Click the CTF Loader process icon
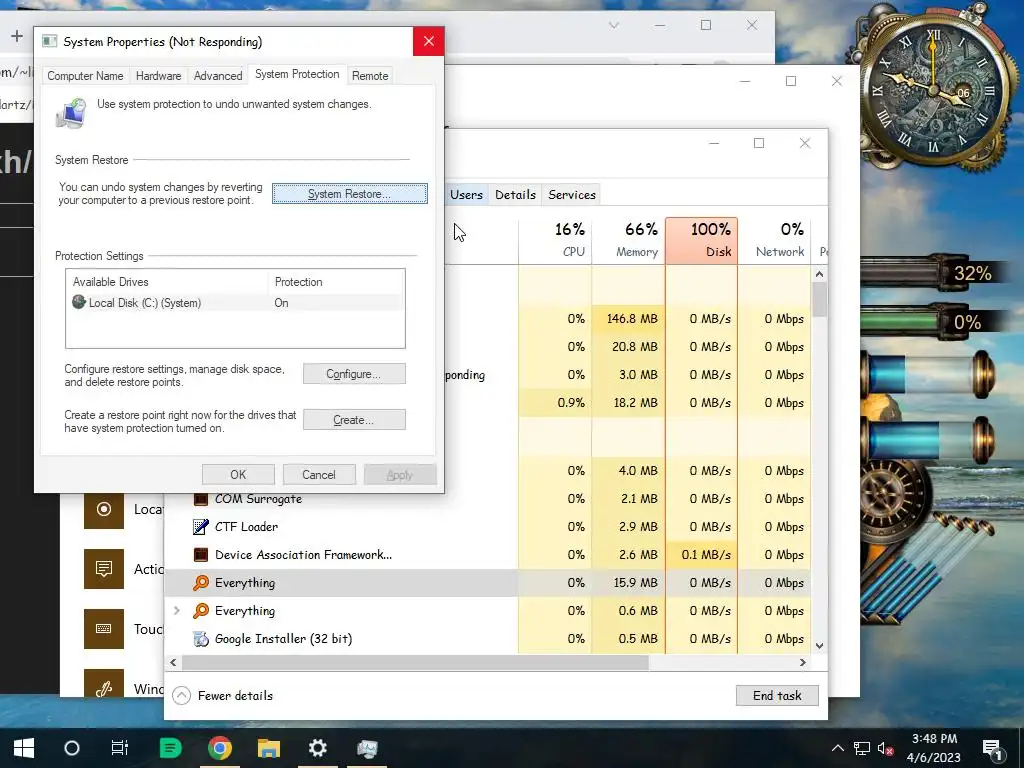This screenshot has width=1024, height=768. (x=201, y=527)
